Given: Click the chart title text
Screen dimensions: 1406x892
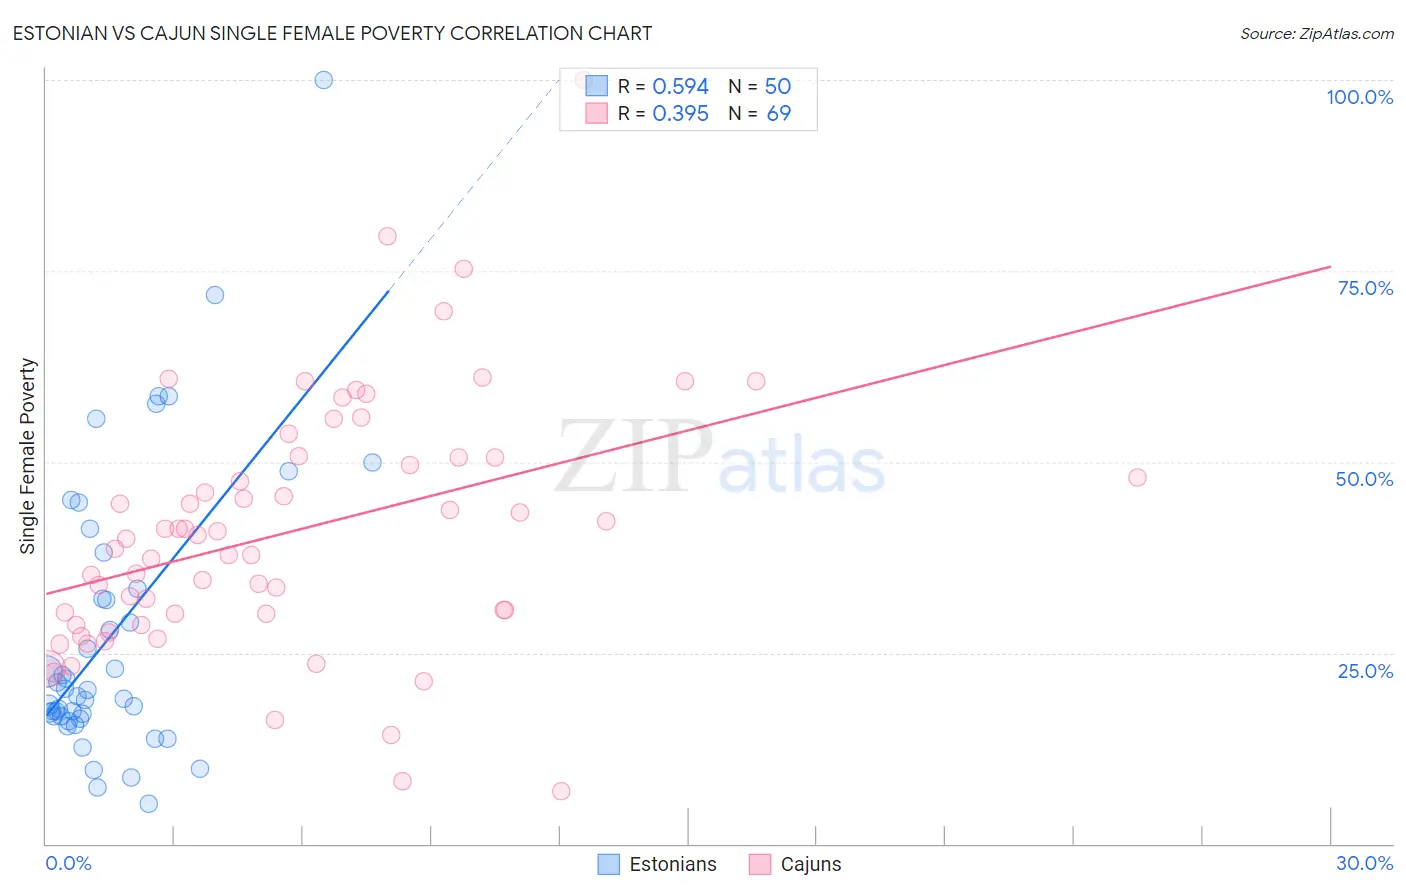Looking at the screenshot, I should 332,34.
